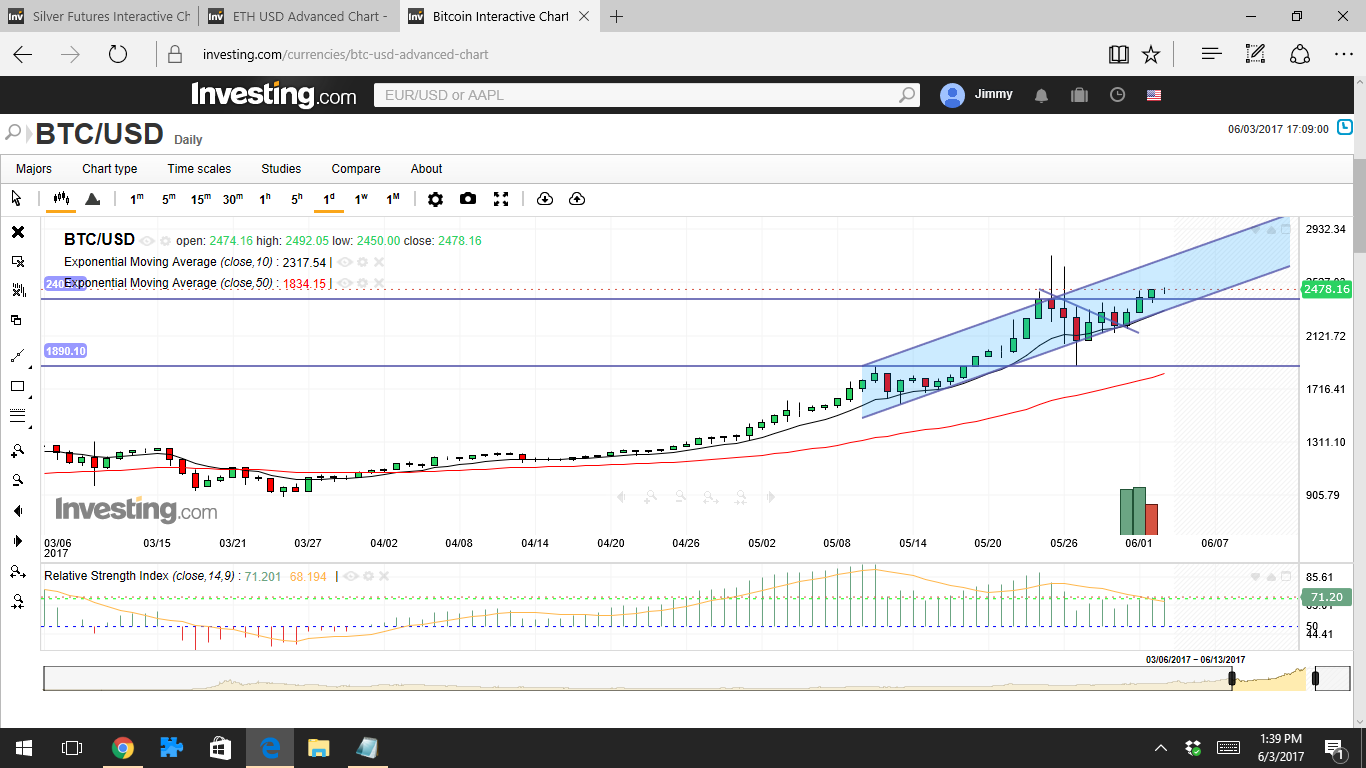Image resolution: width=1366 pixels, height=768 pixels.
Task: Switch to area chart type
Action: 92,199
